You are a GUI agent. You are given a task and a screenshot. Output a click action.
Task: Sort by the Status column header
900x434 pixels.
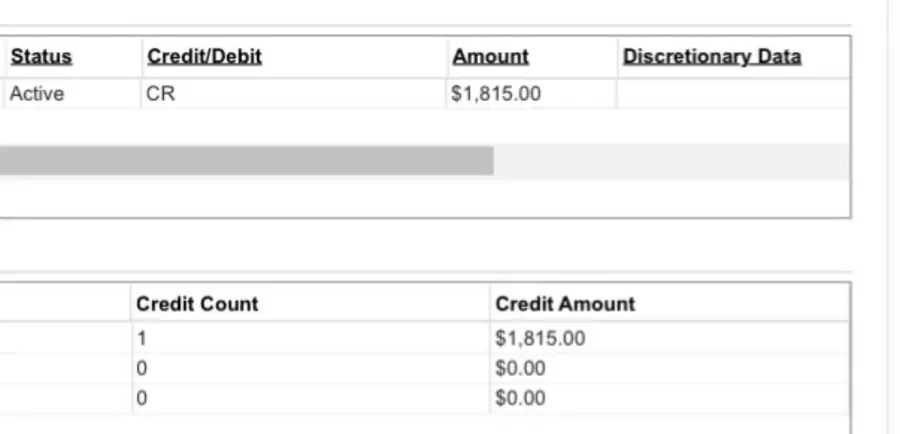click(41, 57)
